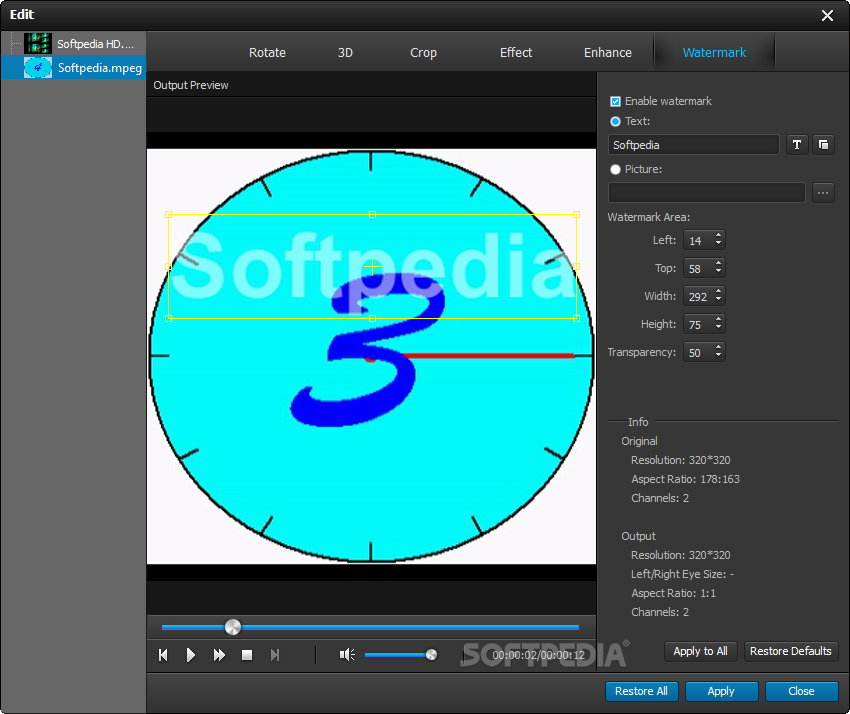Step to the next frame
Image resolution: width=850 pixels, height=714 pixels.
(275, 655)
